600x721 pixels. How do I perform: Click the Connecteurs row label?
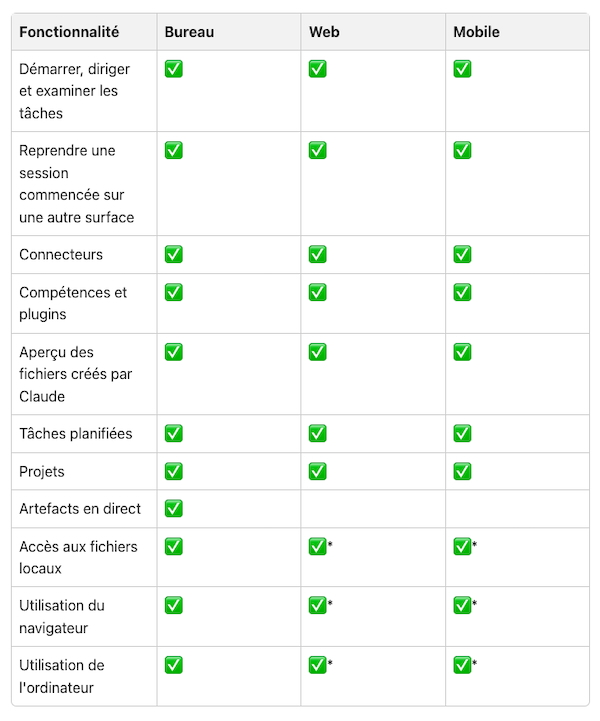[61, 254]
